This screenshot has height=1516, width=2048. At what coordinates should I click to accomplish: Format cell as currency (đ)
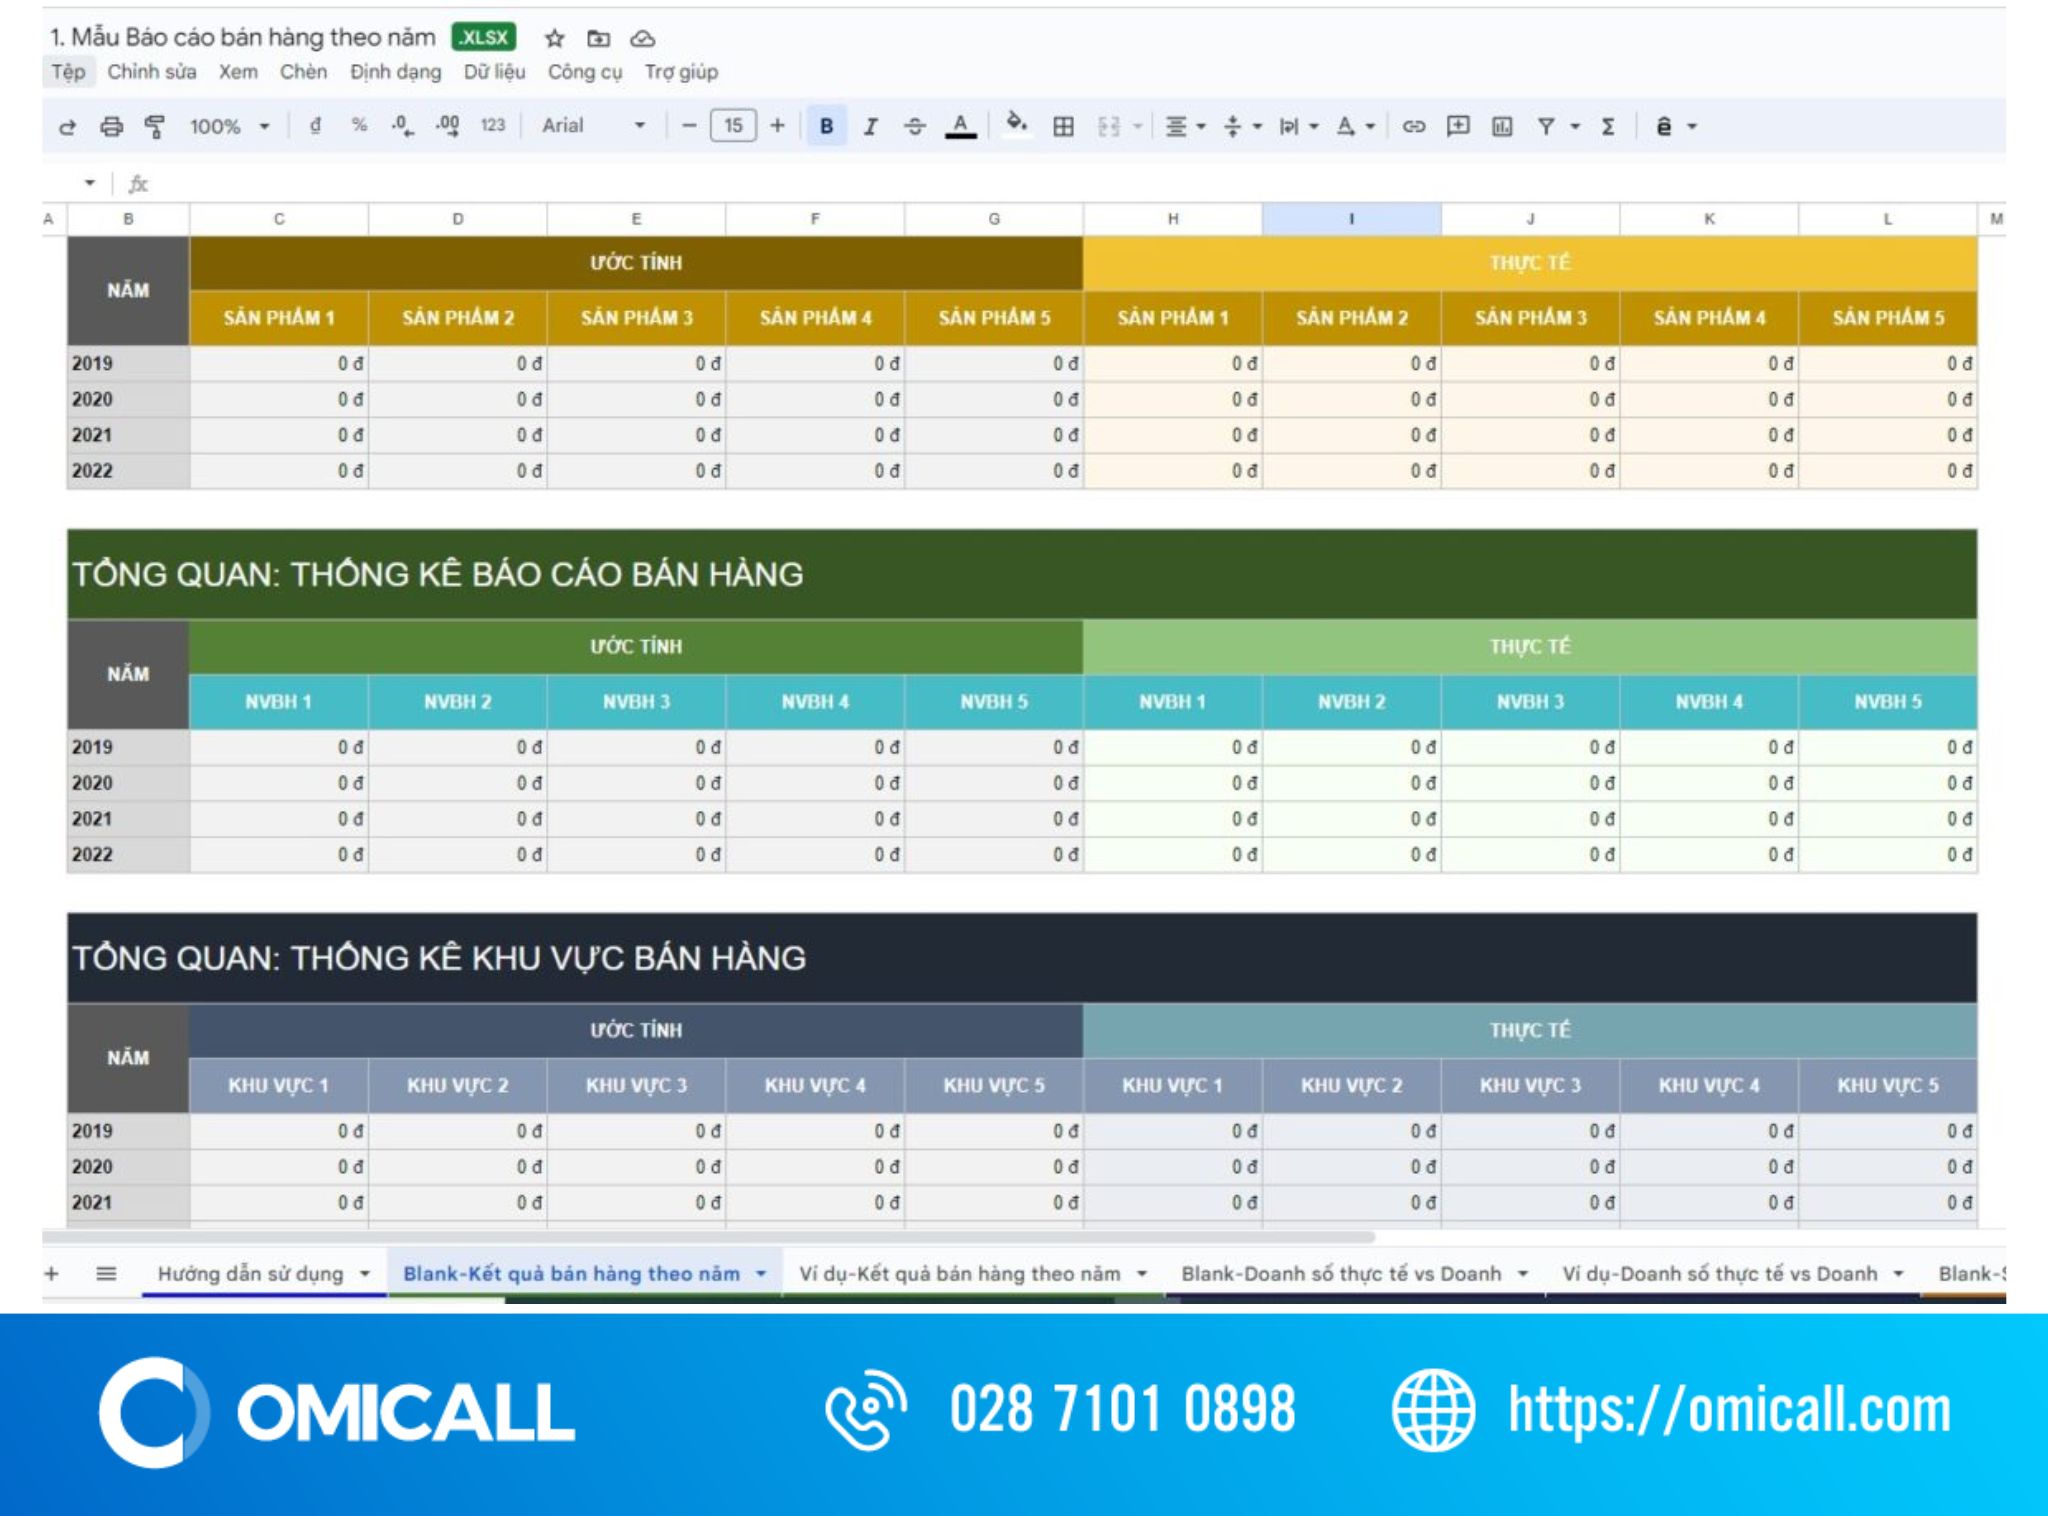[315, 126]
